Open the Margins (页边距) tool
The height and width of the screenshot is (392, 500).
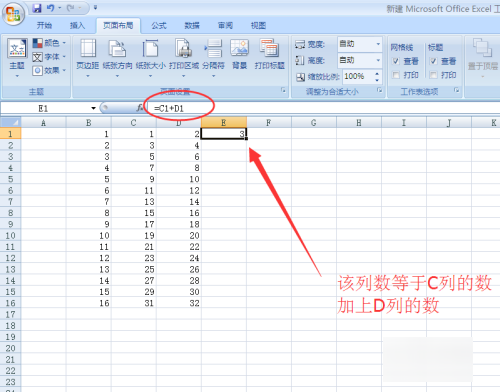tap(88, 58)
